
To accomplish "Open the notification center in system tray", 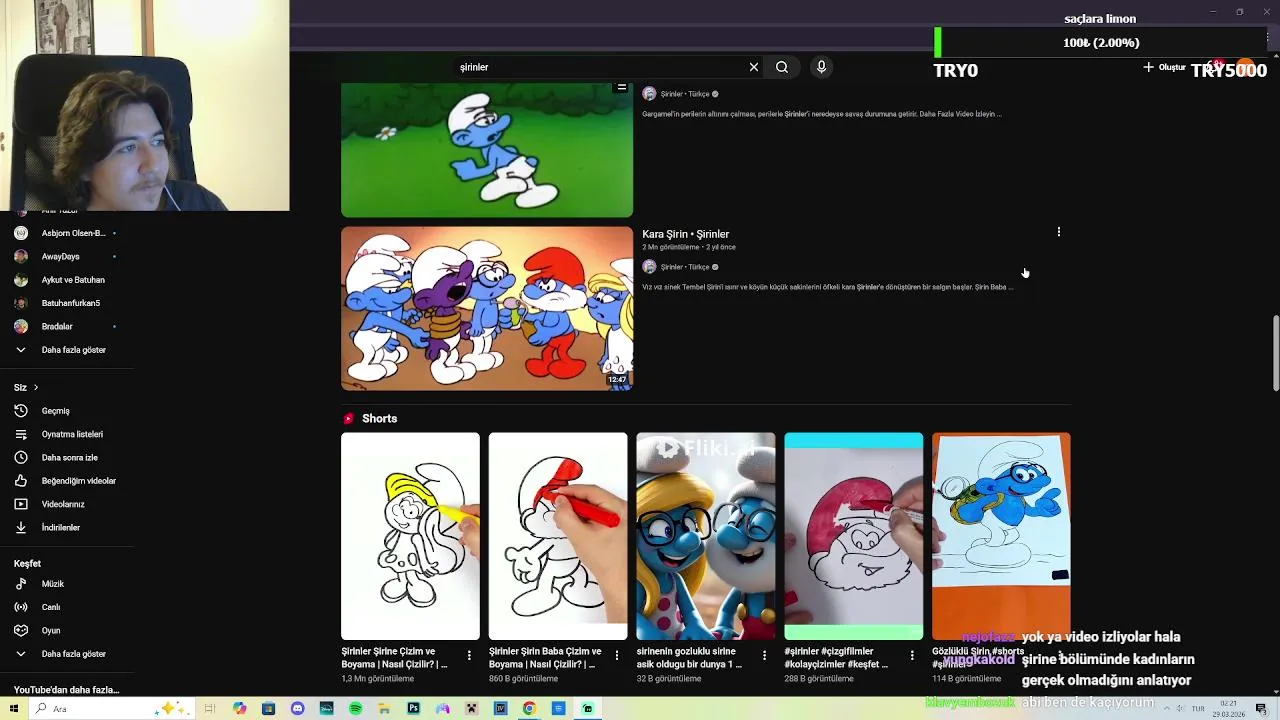I will tap(1262, 709).
